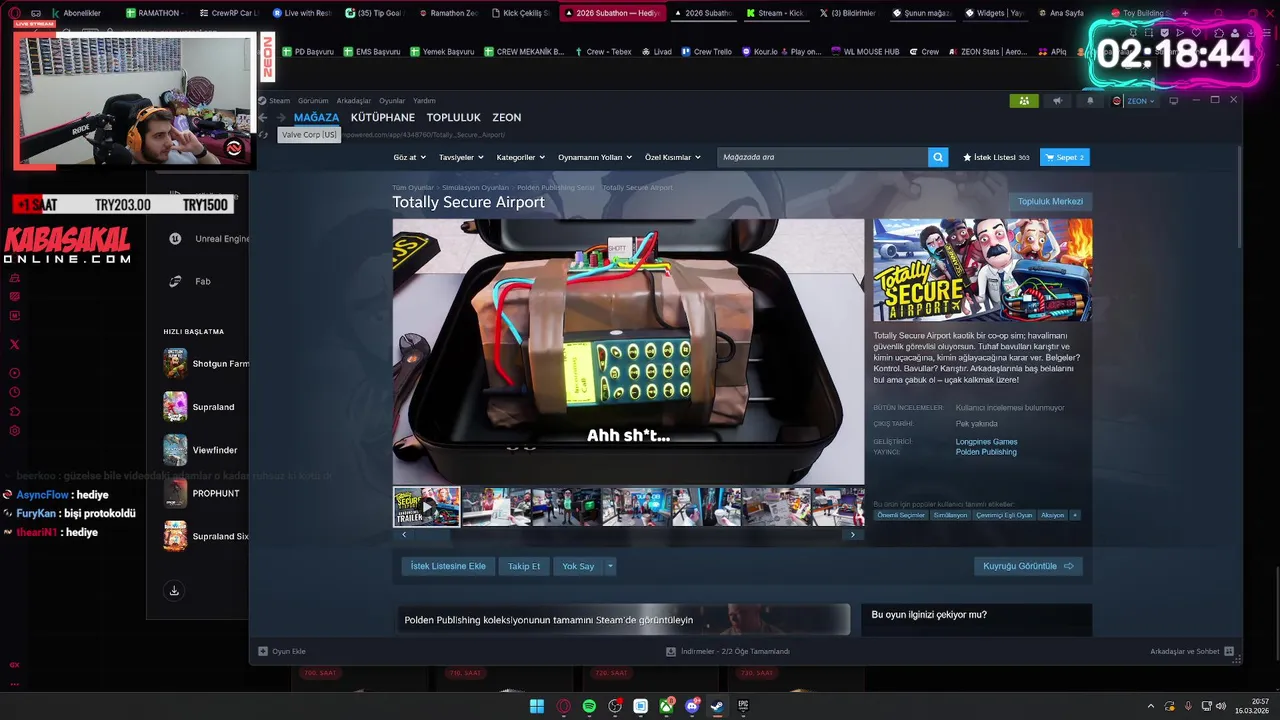Open Spotify from the taskbar
Viewport: 1280px width, 720px height.
point(589,706)
